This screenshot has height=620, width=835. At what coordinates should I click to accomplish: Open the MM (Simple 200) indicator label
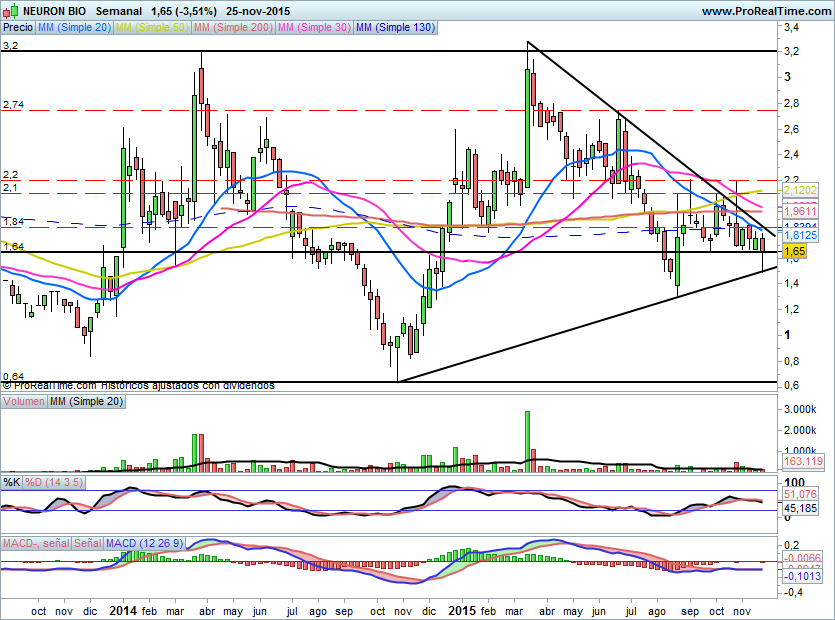[233, 27]
